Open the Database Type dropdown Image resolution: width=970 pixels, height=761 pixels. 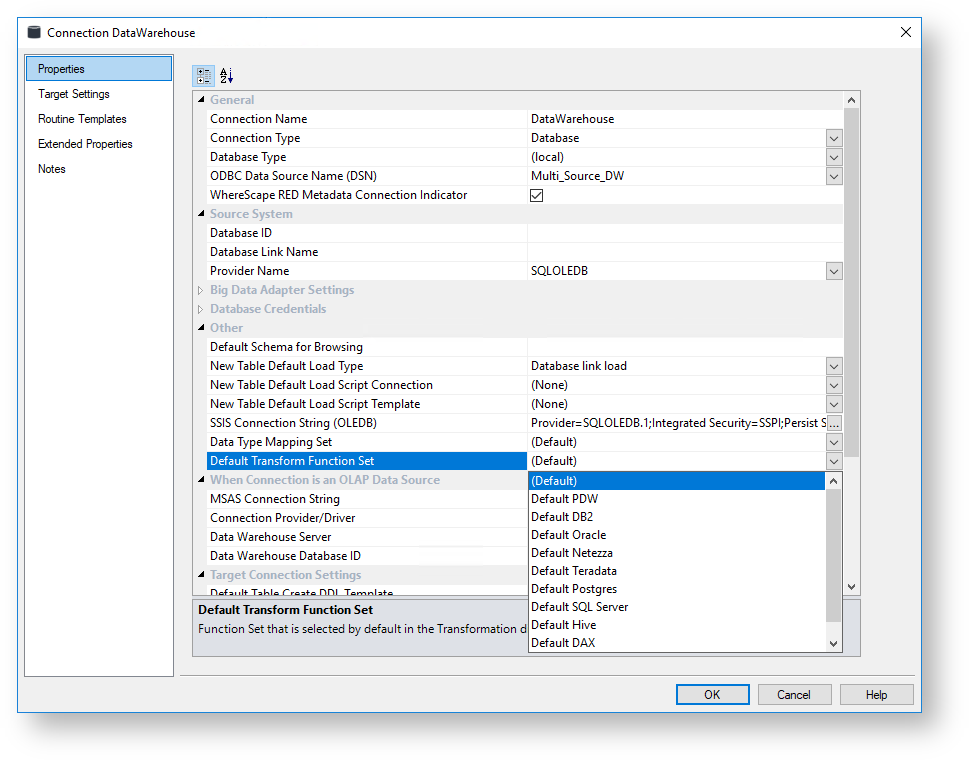pyautogui.click(x=834, y=157)
